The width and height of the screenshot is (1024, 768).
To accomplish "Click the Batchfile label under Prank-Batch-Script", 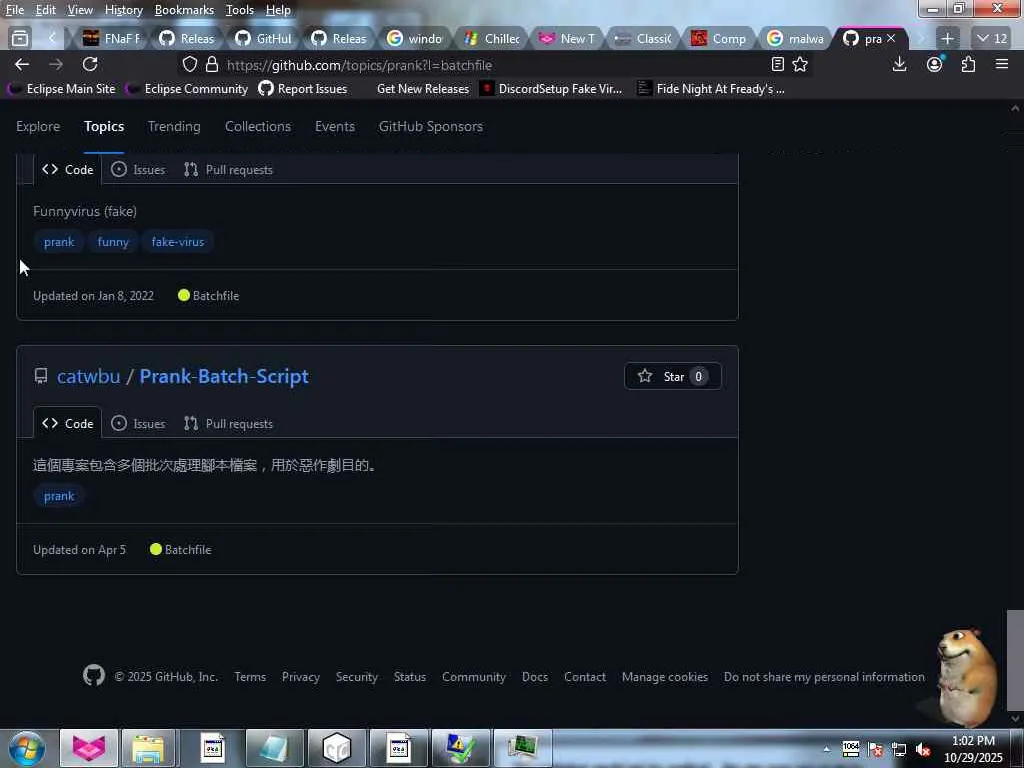I will click(188, 550).
